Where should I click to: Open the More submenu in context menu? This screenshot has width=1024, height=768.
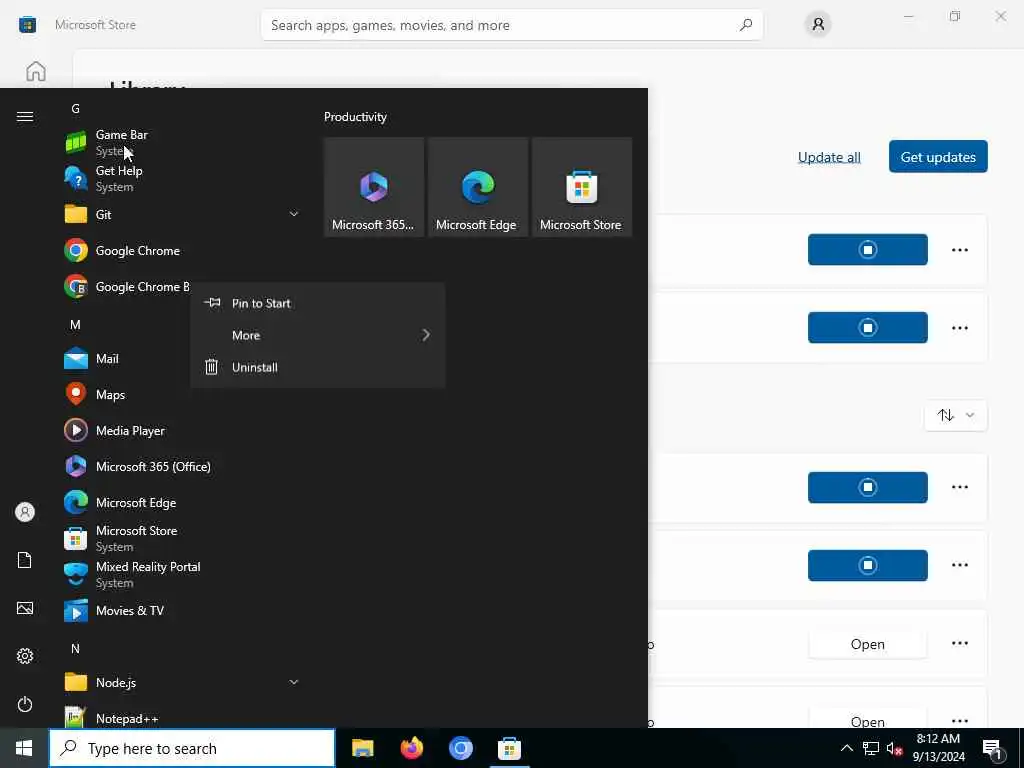click(317, 335)
